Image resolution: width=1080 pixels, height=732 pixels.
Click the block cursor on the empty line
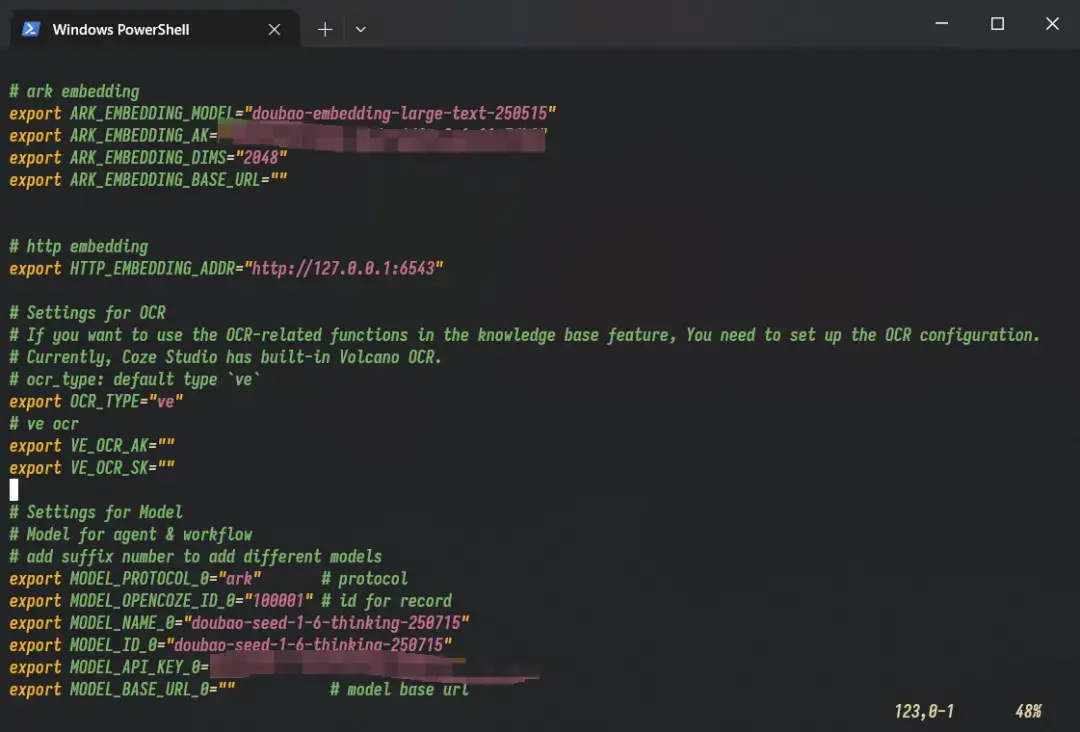click(14, 490)
